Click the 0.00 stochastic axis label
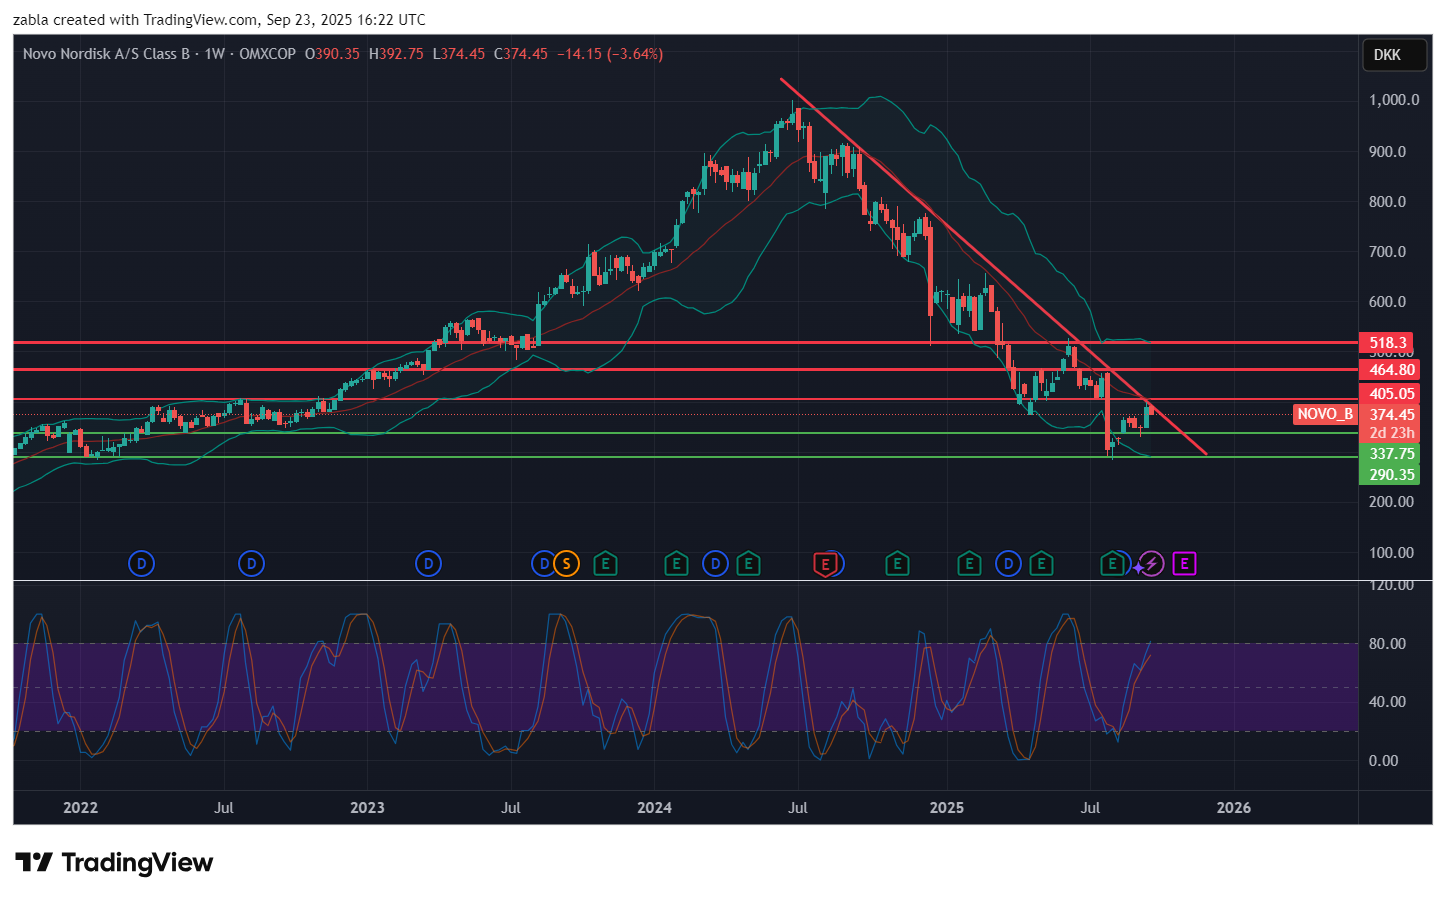 1383,761
